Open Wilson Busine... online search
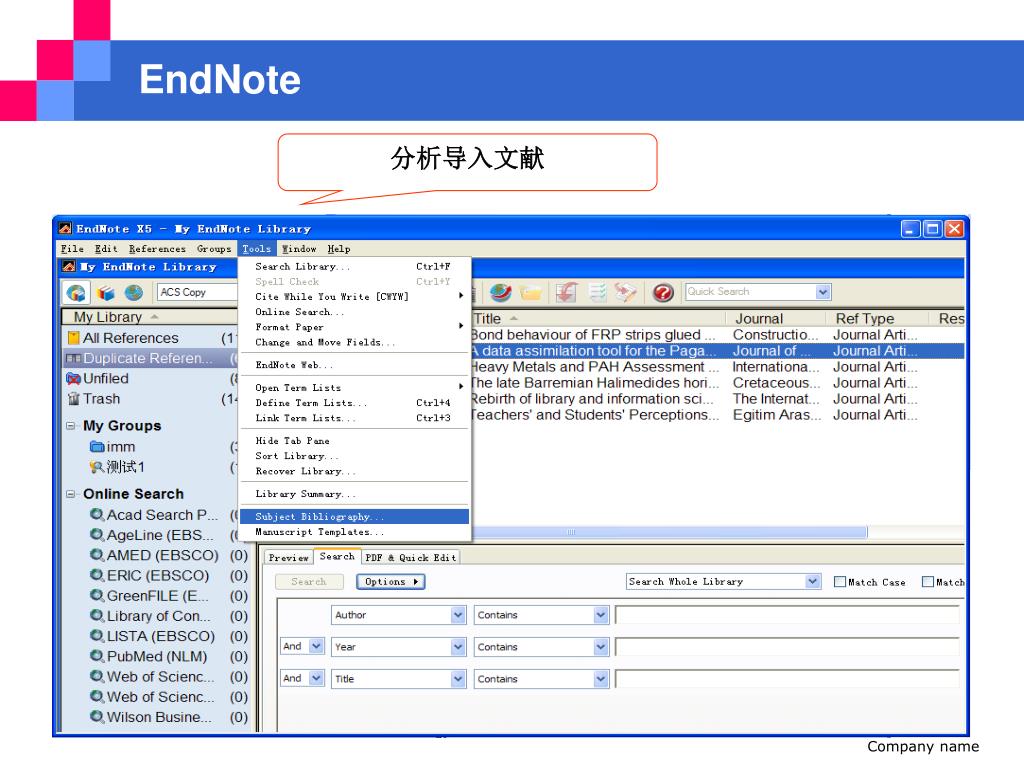This screenshot has height=768, width=1024. click(151, 718)
